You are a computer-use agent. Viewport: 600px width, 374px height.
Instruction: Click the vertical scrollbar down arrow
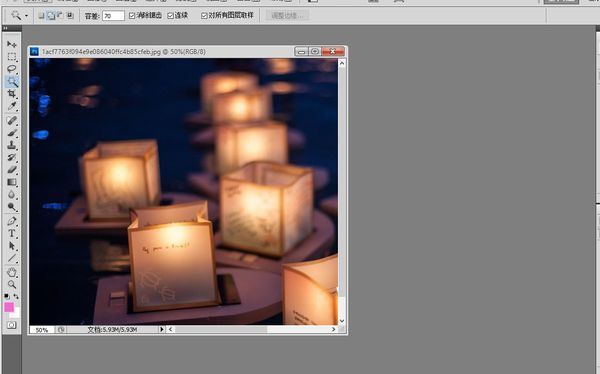point(342,320)
